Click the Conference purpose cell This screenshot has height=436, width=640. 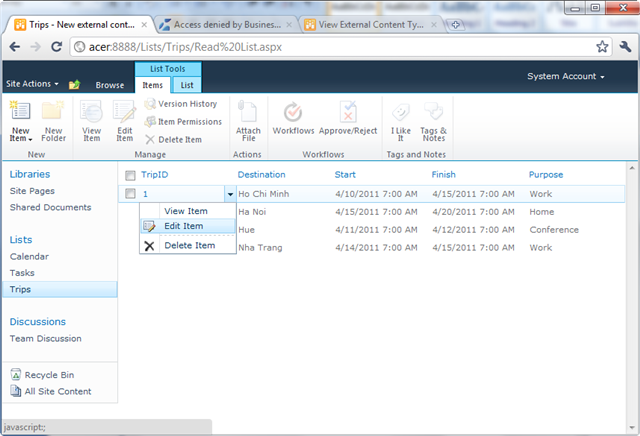[554, 230]
